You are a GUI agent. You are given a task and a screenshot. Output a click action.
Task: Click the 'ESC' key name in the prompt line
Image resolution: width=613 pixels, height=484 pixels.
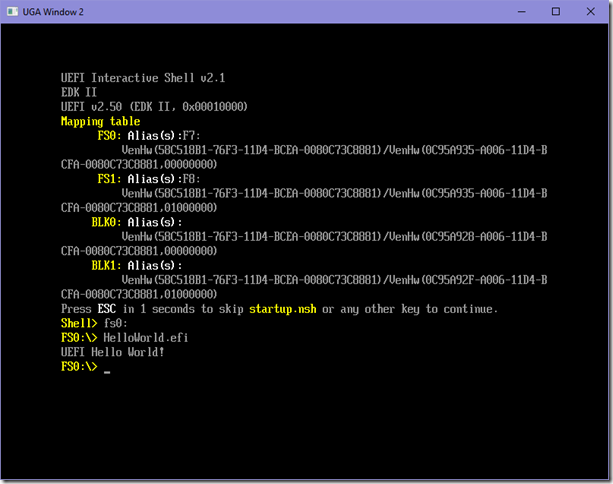pyautogui.click(x=107, y=309)
